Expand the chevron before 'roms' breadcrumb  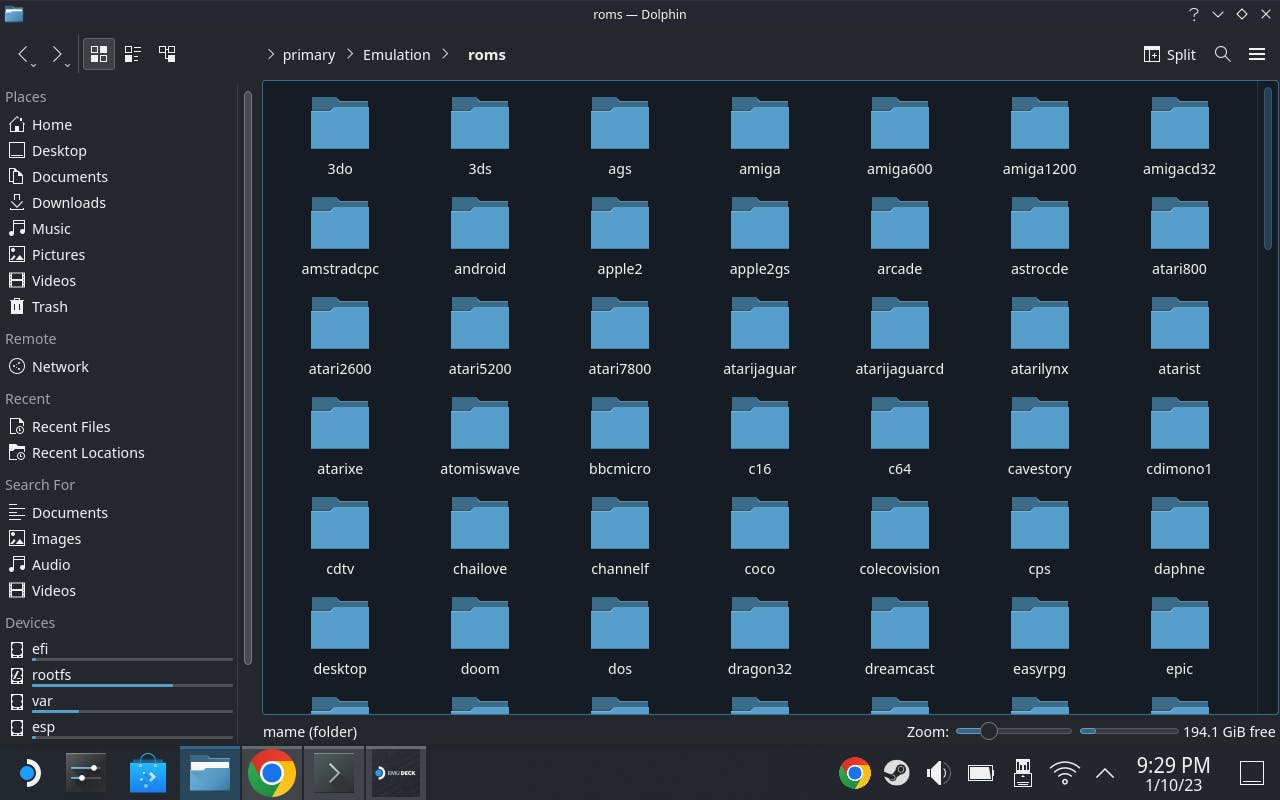446,55
